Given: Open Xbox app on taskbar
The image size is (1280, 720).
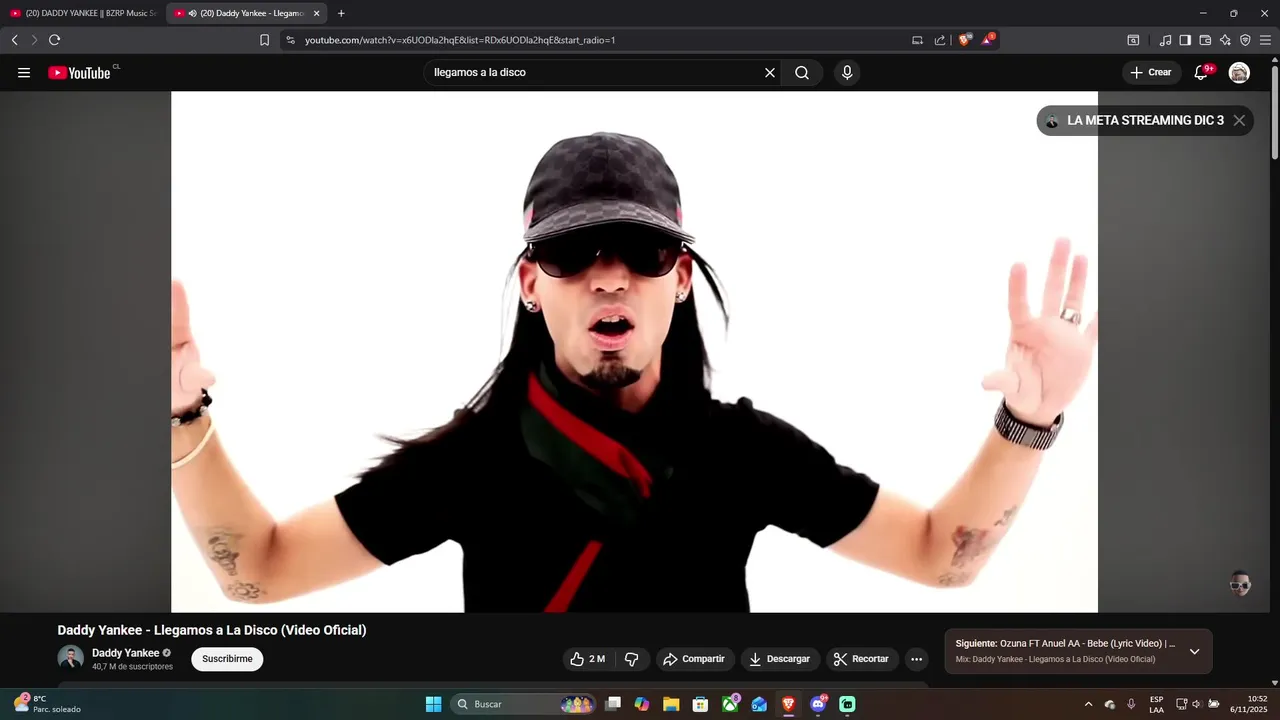Looking at the screenshot, I should [x=730, y=704].
